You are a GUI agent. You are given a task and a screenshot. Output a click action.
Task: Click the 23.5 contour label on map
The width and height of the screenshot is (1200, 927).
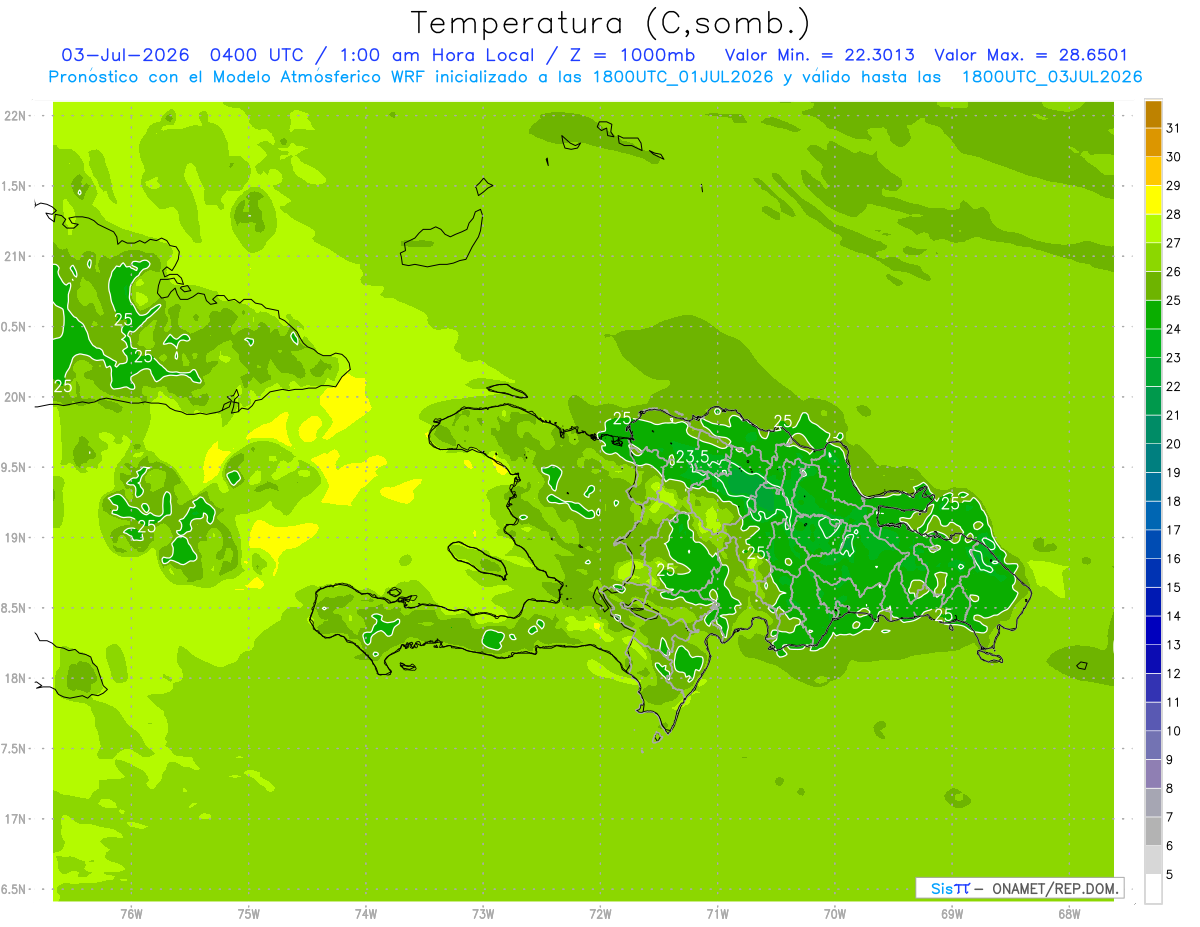tap(693, 457)
